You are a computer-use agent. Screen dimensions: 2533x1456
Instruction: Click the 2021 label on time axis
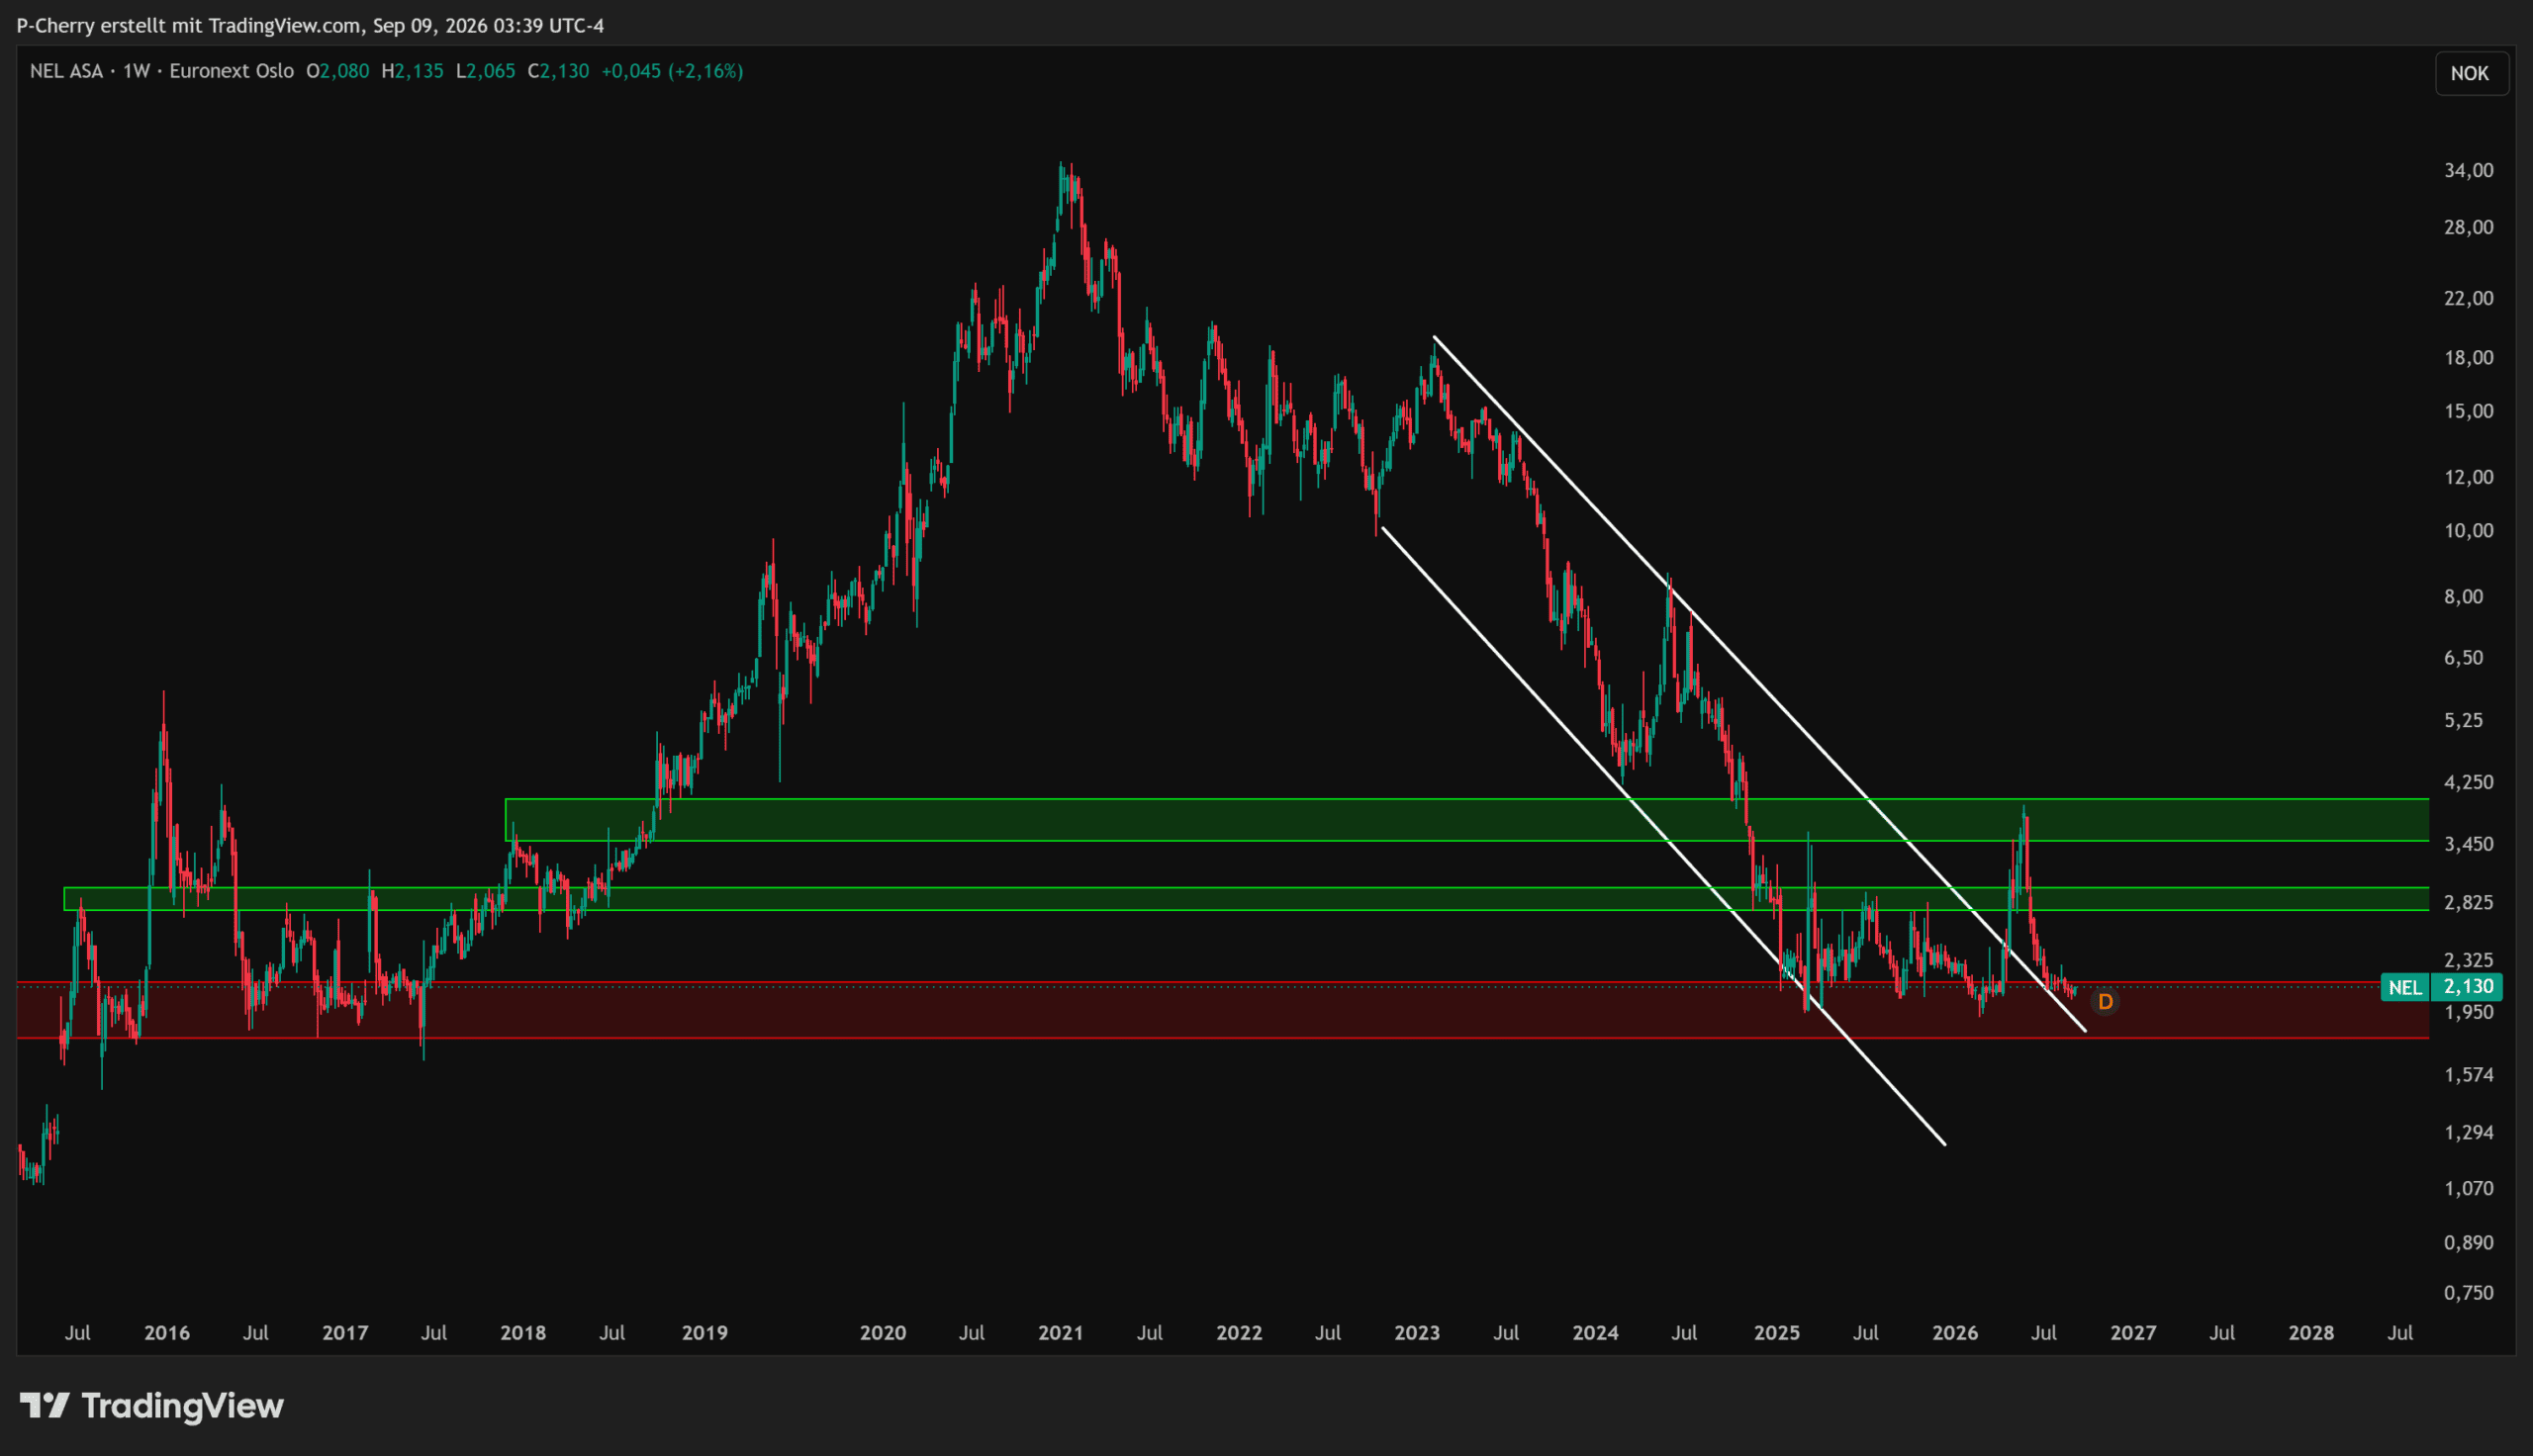(x=1061, y=1333)
